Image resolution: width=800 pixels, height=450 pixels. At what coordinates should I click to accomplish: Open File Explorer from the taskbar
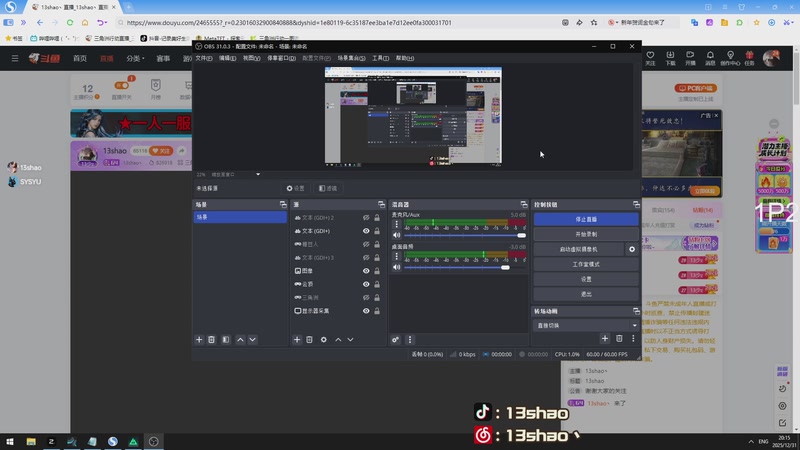click(x=31, y=442)
